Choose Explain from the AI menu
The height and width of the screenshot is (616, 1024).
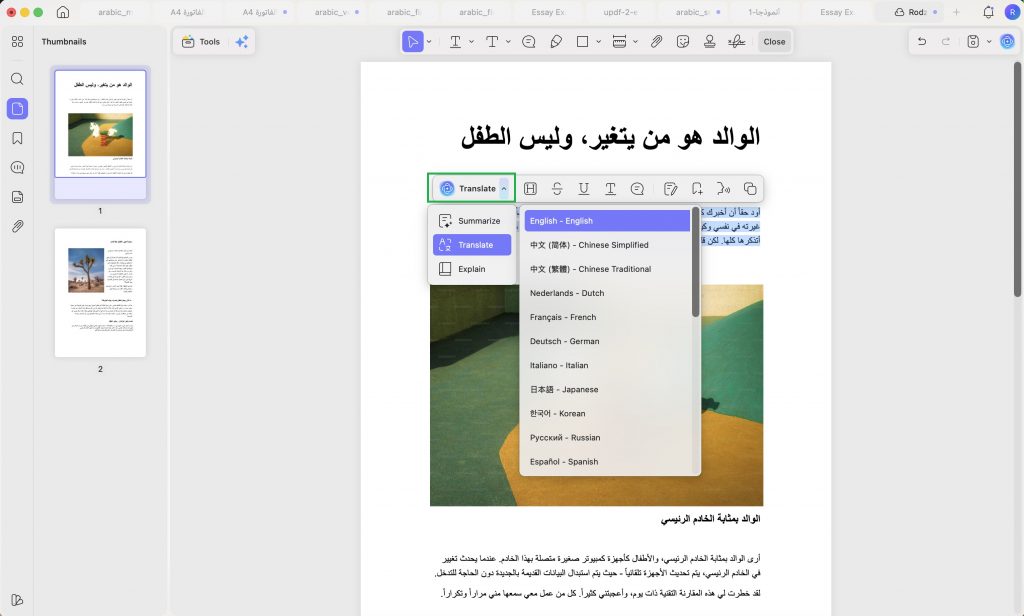(x=472, y=269)
